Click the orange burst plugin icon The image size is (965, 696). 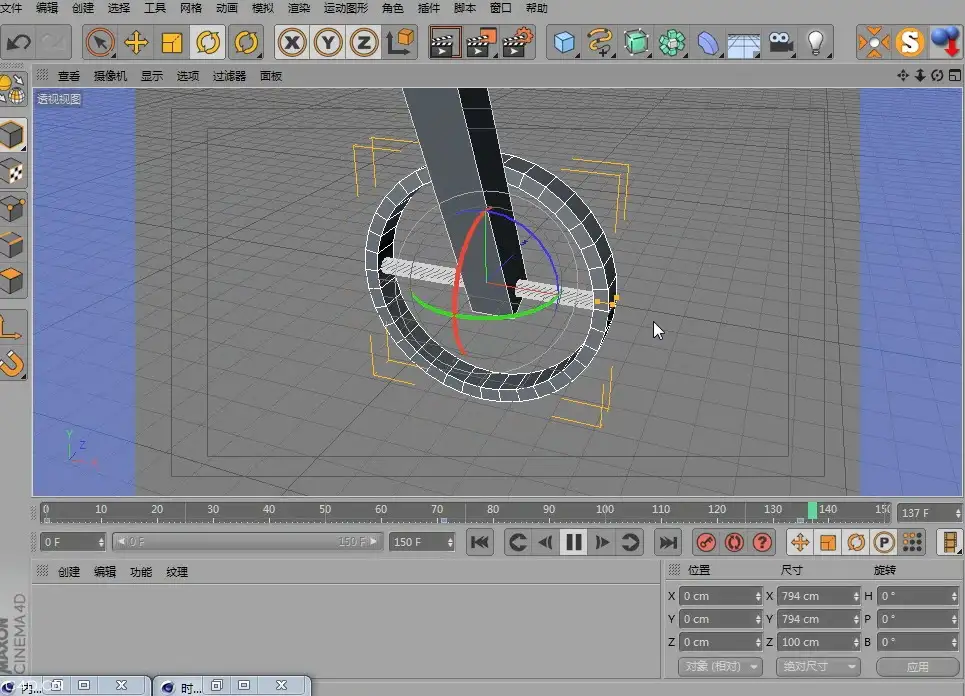874,42
